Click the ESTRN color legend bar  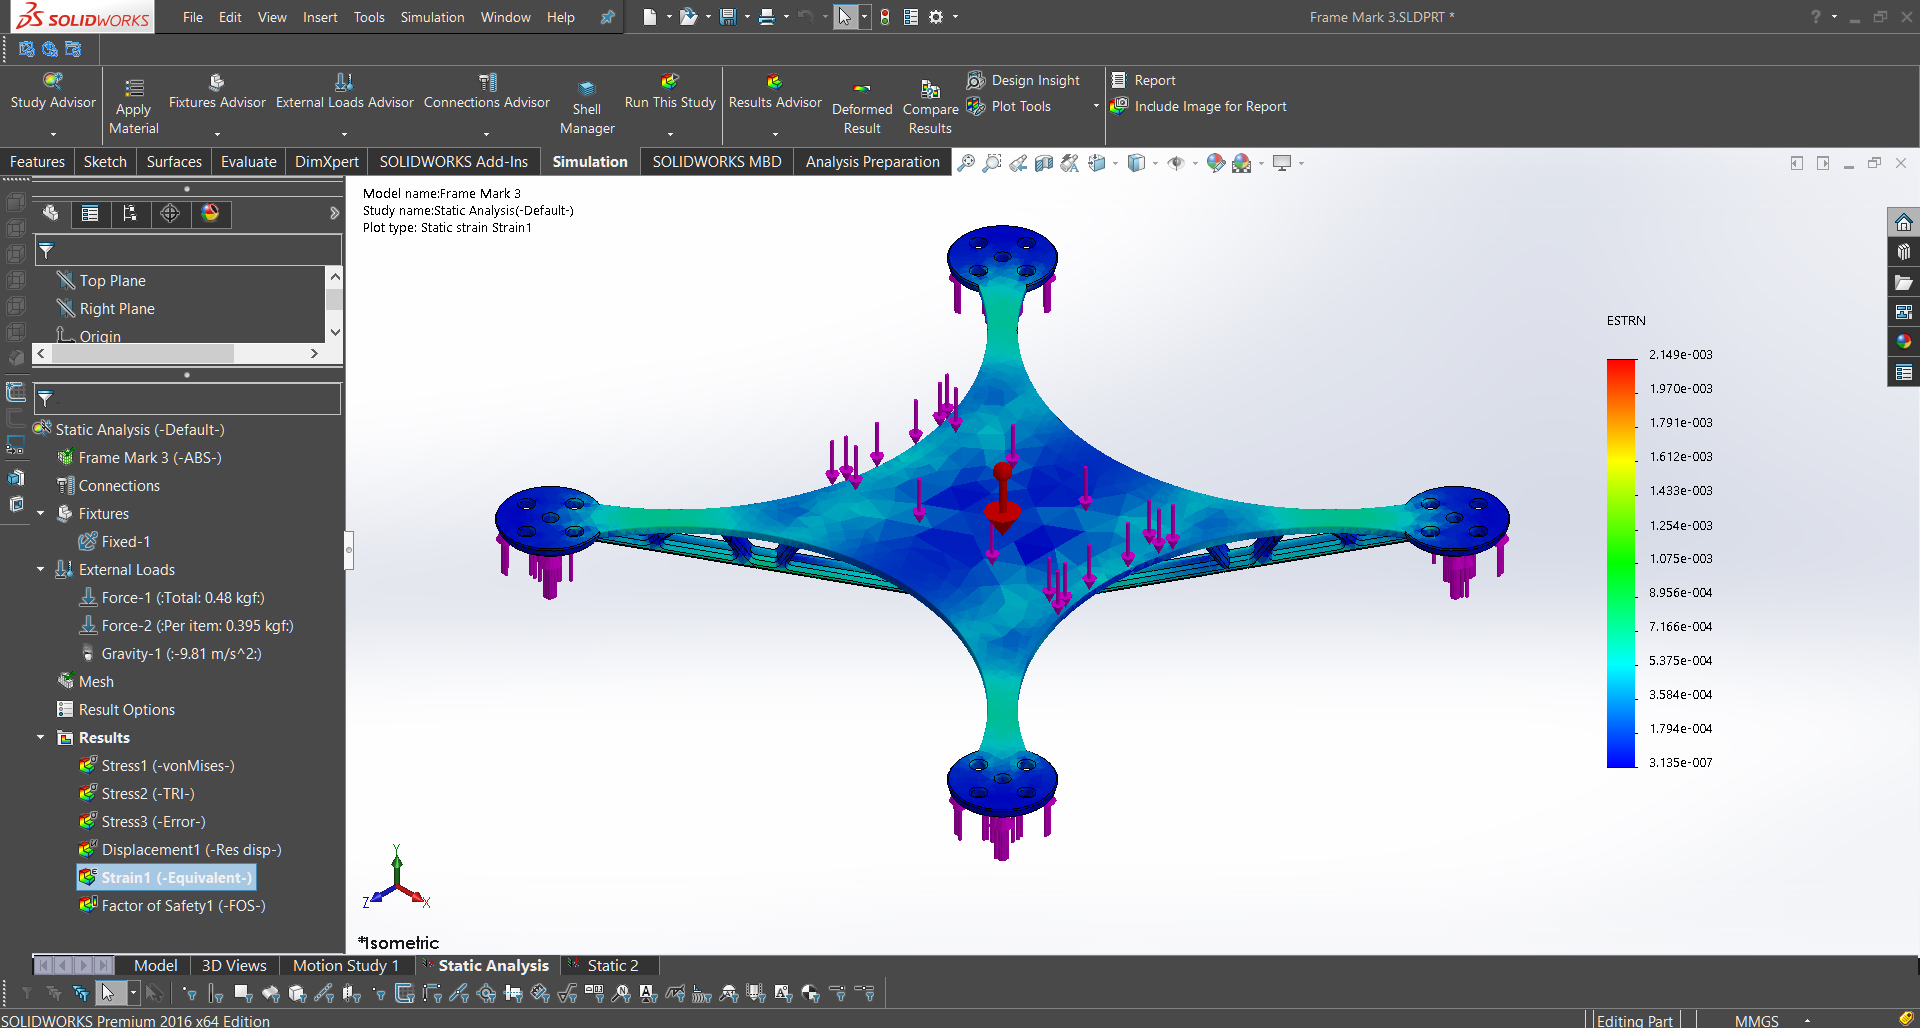pyautogui.click(x=1620, y=562)
